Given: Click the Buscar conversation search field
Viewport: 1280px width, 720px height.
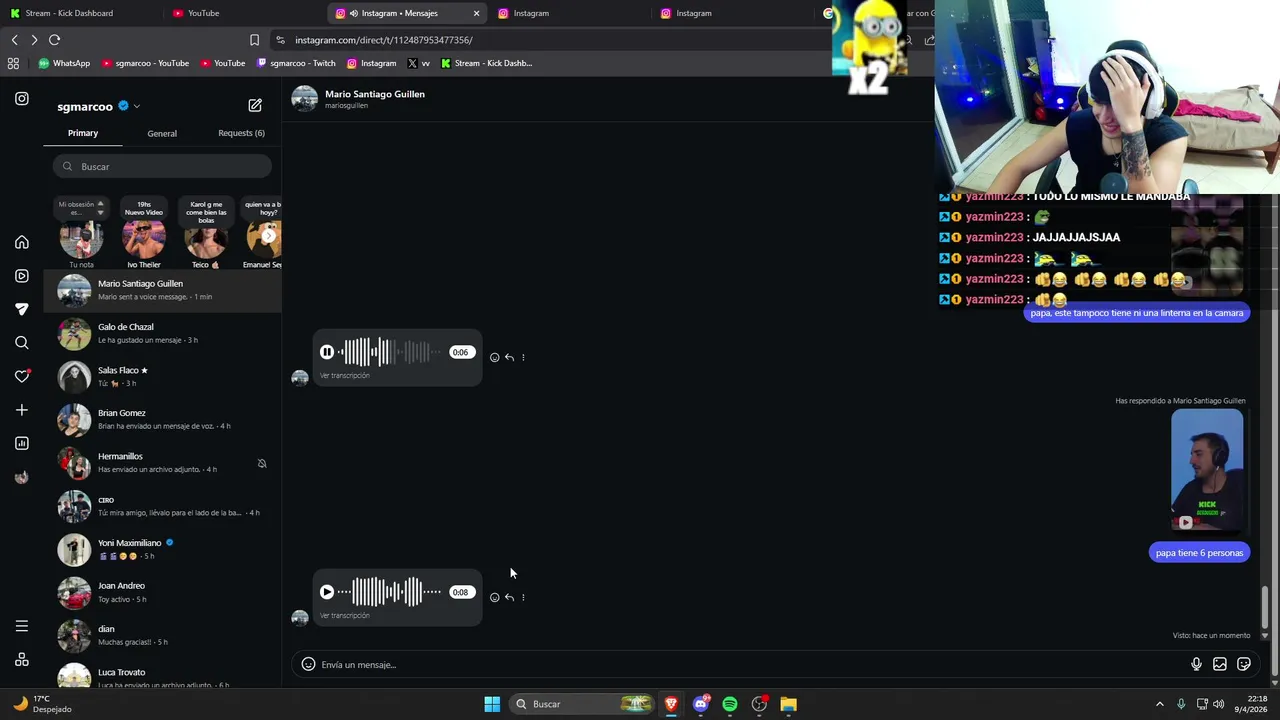Looking at the screenshot, I should [x=162, y=167].
